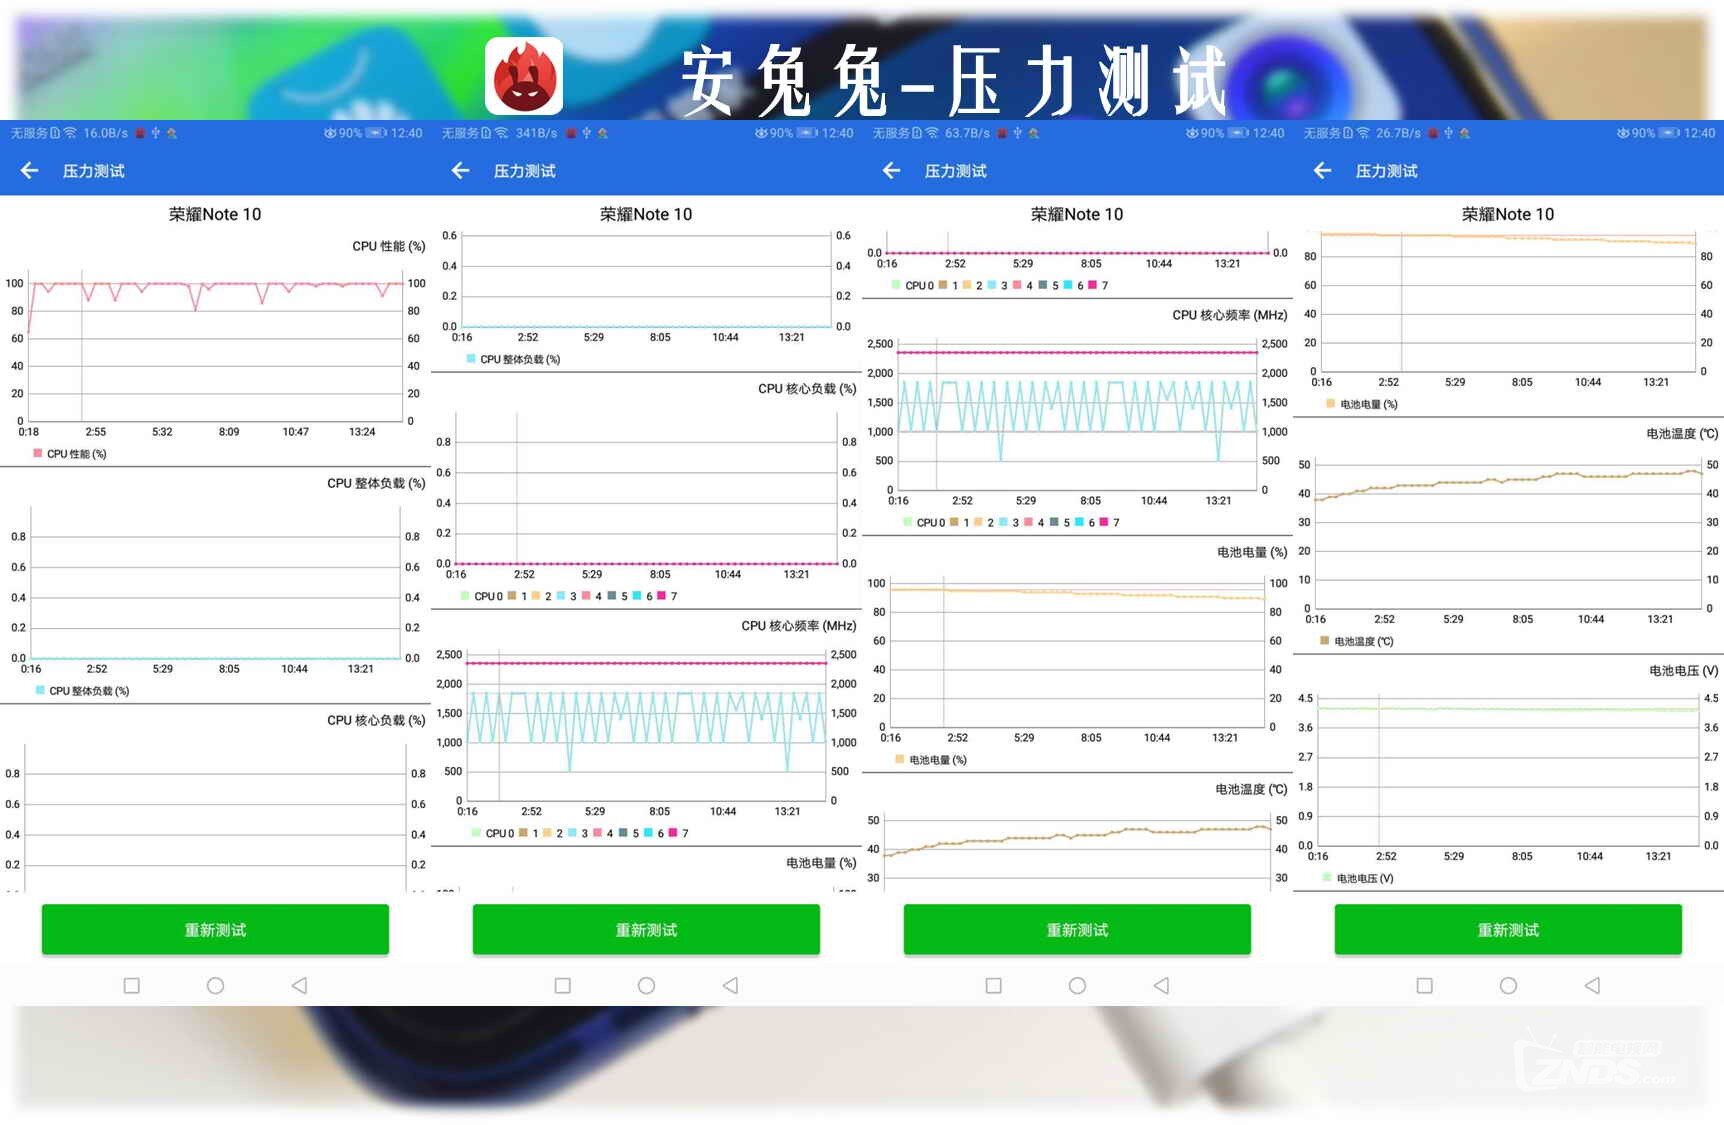Click 荣耀Note 10 heading in the third screenshot

pos(1077,214)
